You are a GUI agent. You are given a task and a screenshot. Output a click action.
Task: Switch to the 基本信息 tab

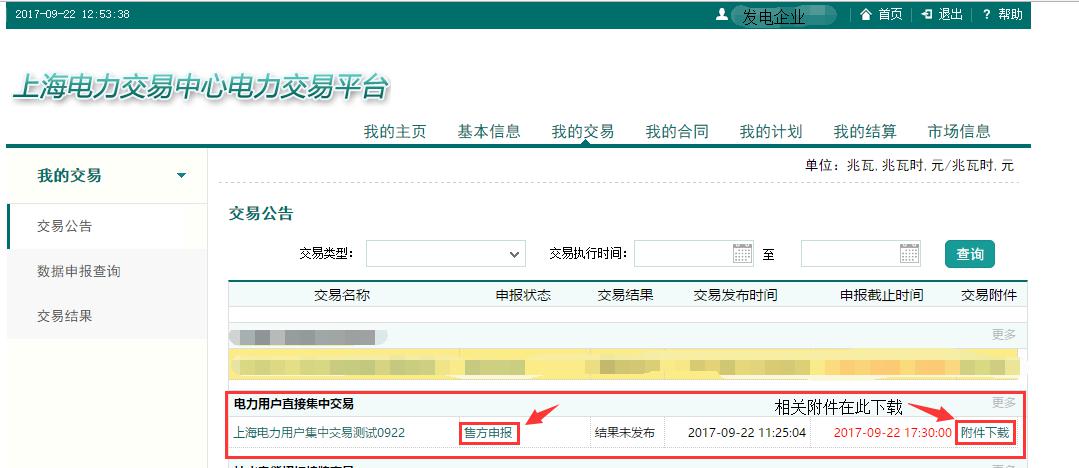[x=489, y=131]
